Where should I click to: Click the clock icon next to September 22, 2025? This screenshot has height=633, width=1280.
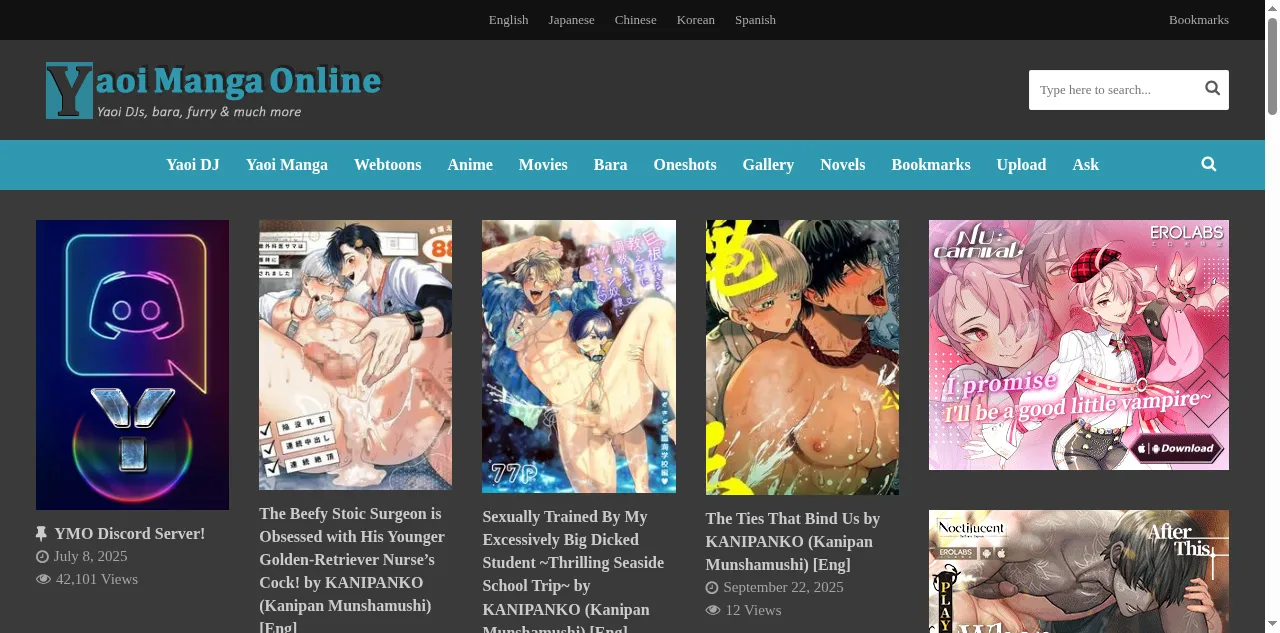tap(712, 588)
